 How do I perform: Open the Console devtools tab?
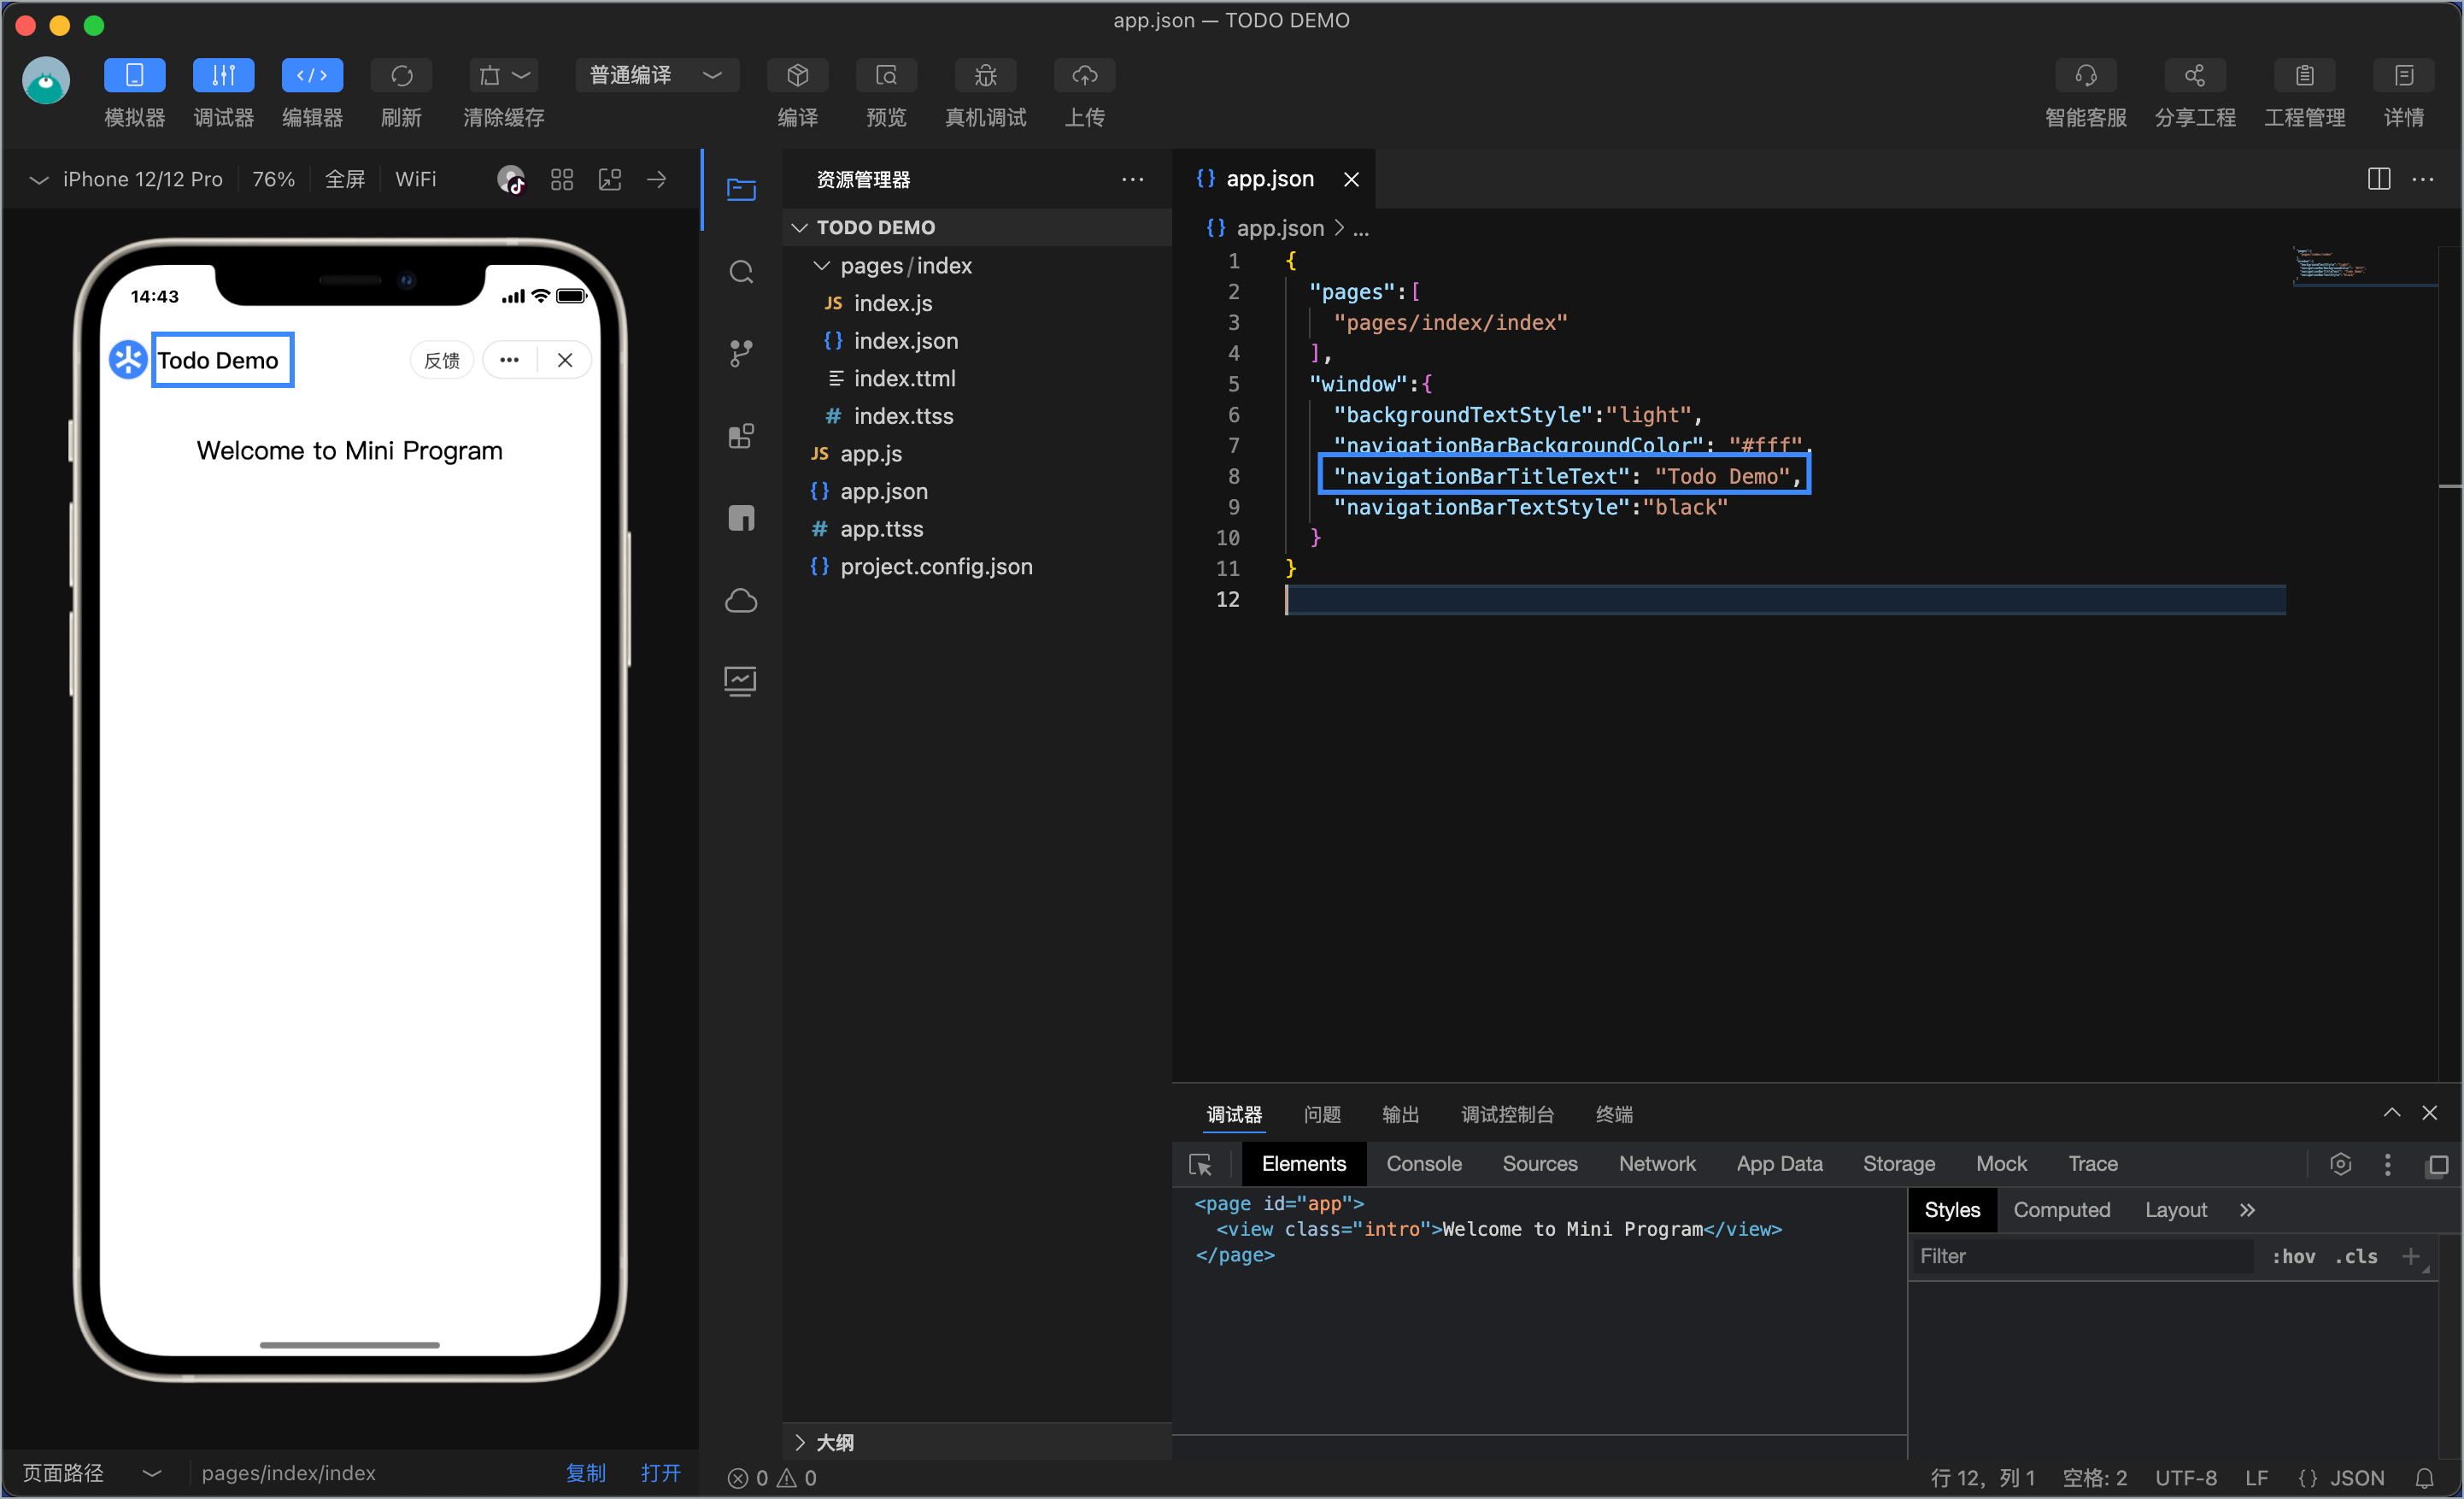coord(1424,1164)
